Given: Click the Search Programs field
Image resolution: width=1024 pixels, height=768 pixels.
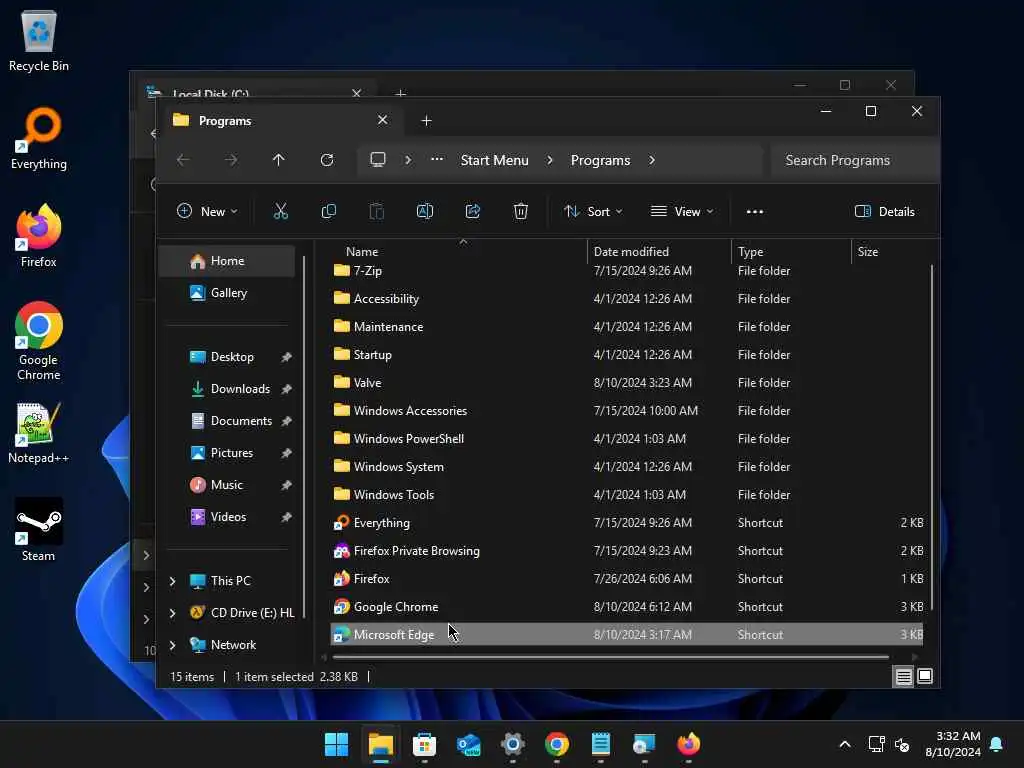Looking at the screenshot, I should [x=854, y=160].
